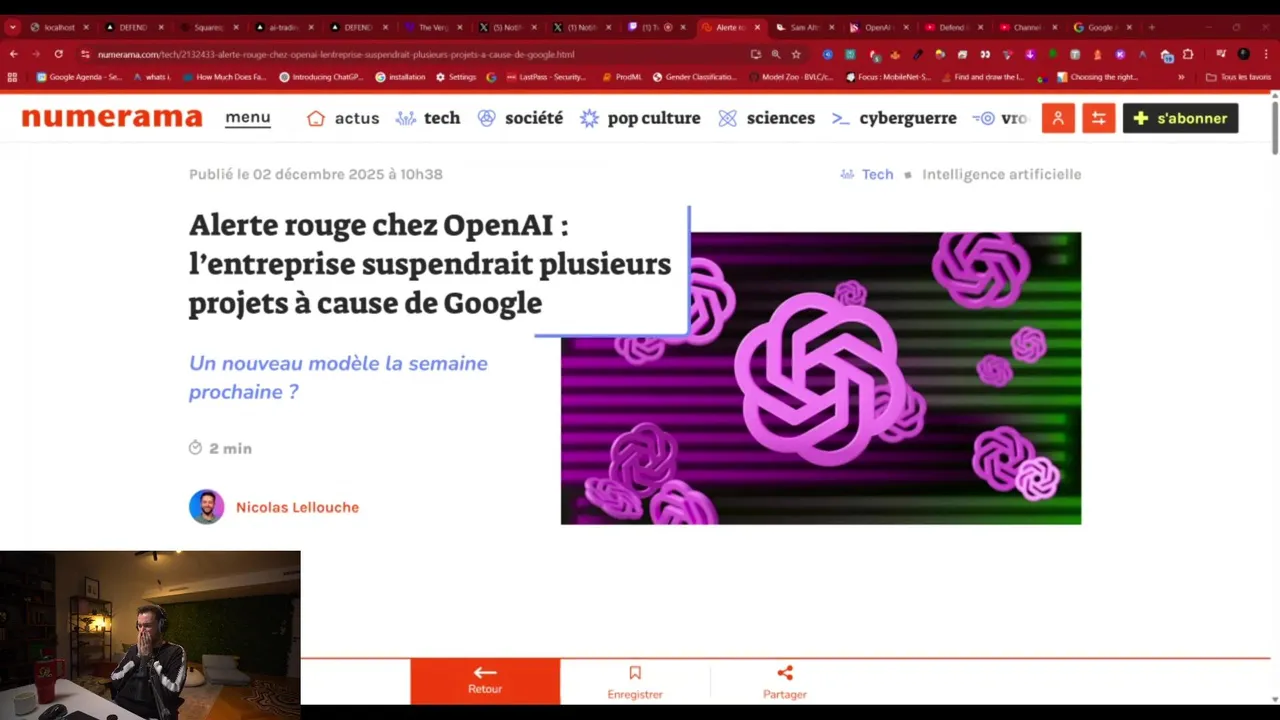Open the numerama homepage logo
The height and width of the screenshot is (720, 1280).
point(112,118)
